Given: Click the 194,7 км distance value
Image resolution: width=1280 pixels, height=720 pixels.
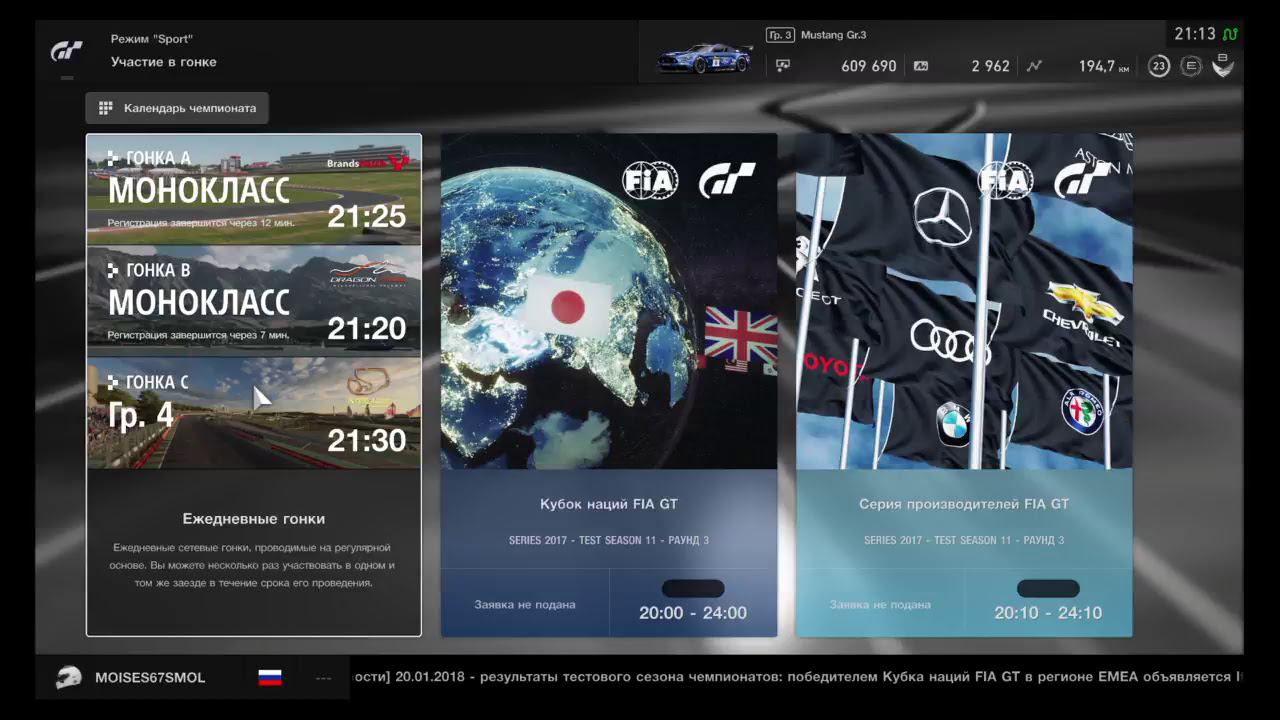Looking at the screenshot, I should pos(1104,66).
